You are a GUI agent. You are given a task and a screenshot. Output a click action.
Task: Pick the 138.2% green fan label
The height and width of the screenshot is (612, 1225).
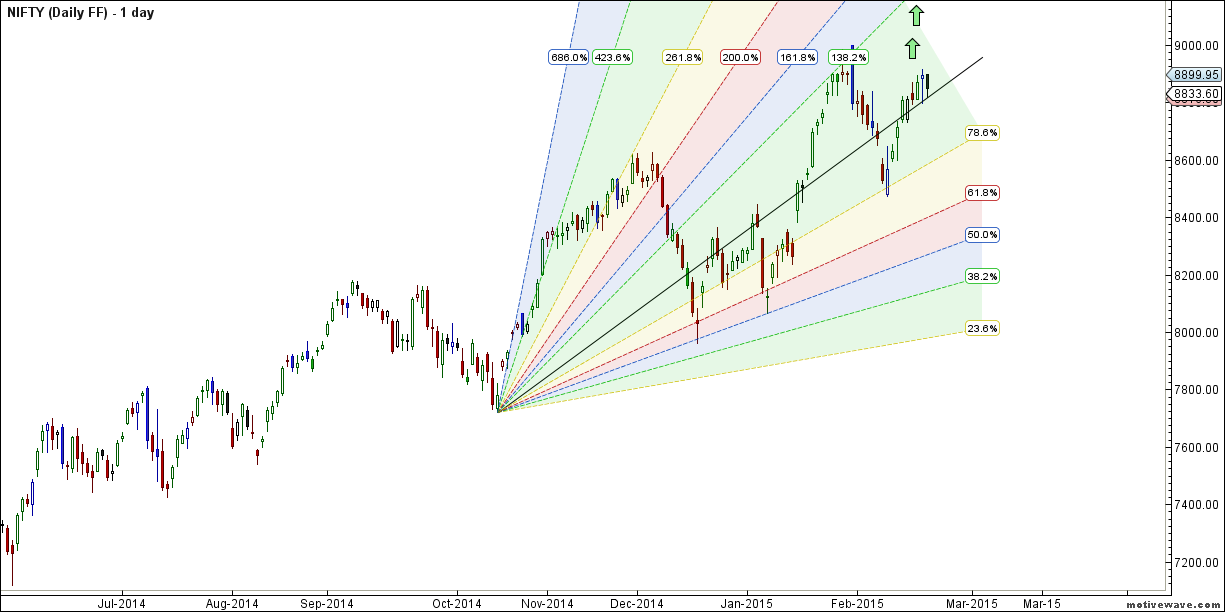click(x=848, y=58)
